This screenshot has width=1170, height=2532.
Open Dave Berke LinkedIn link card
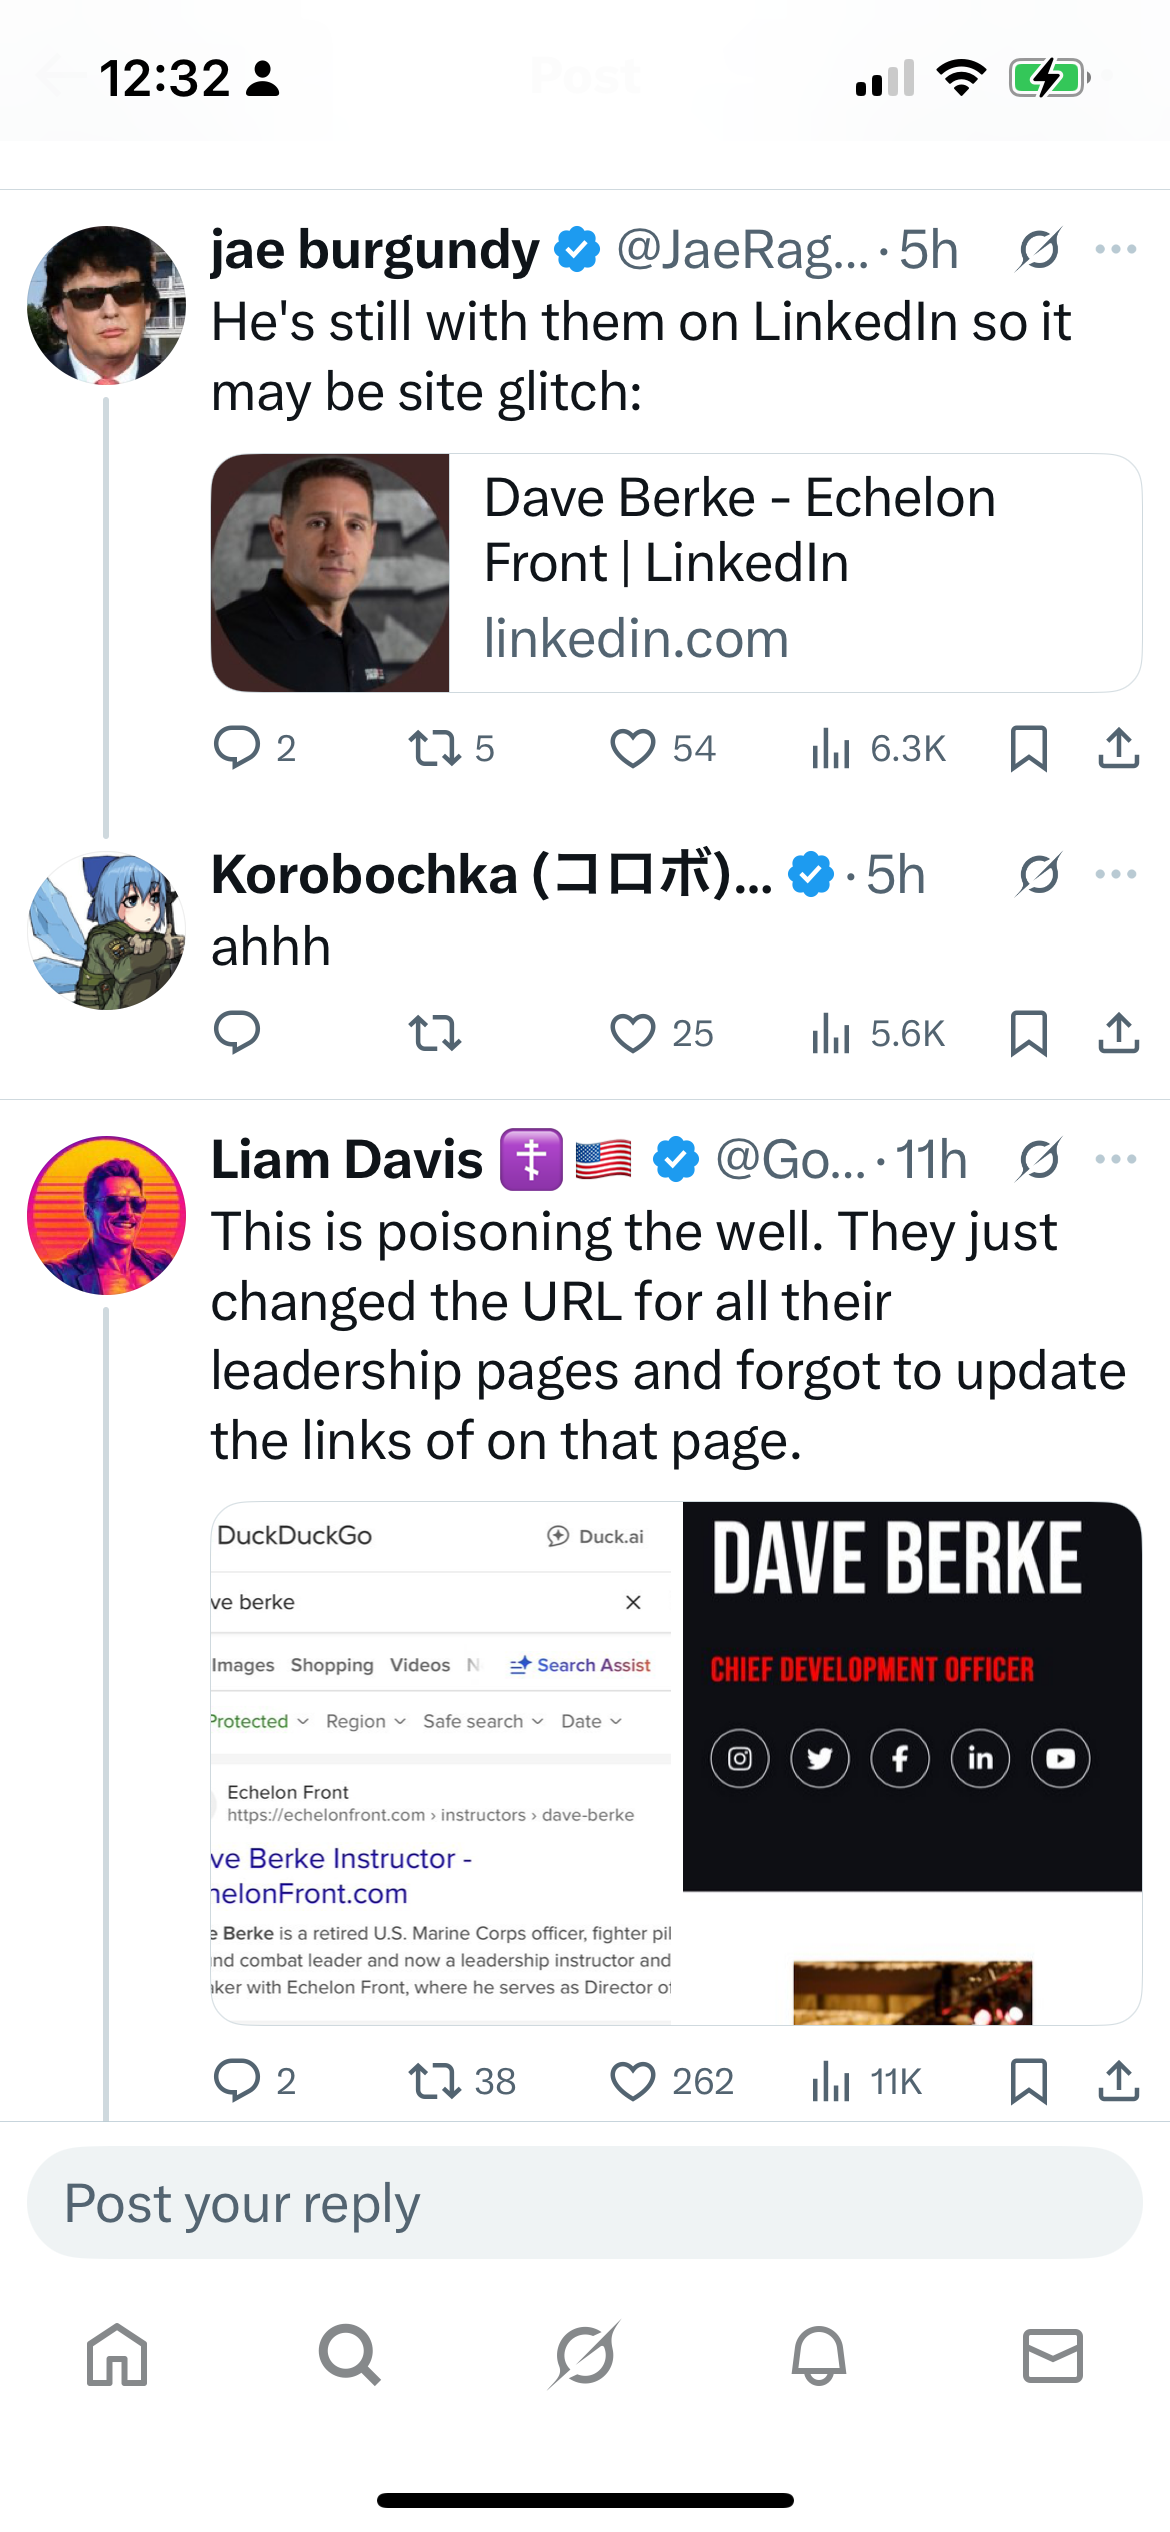point(676,573)
